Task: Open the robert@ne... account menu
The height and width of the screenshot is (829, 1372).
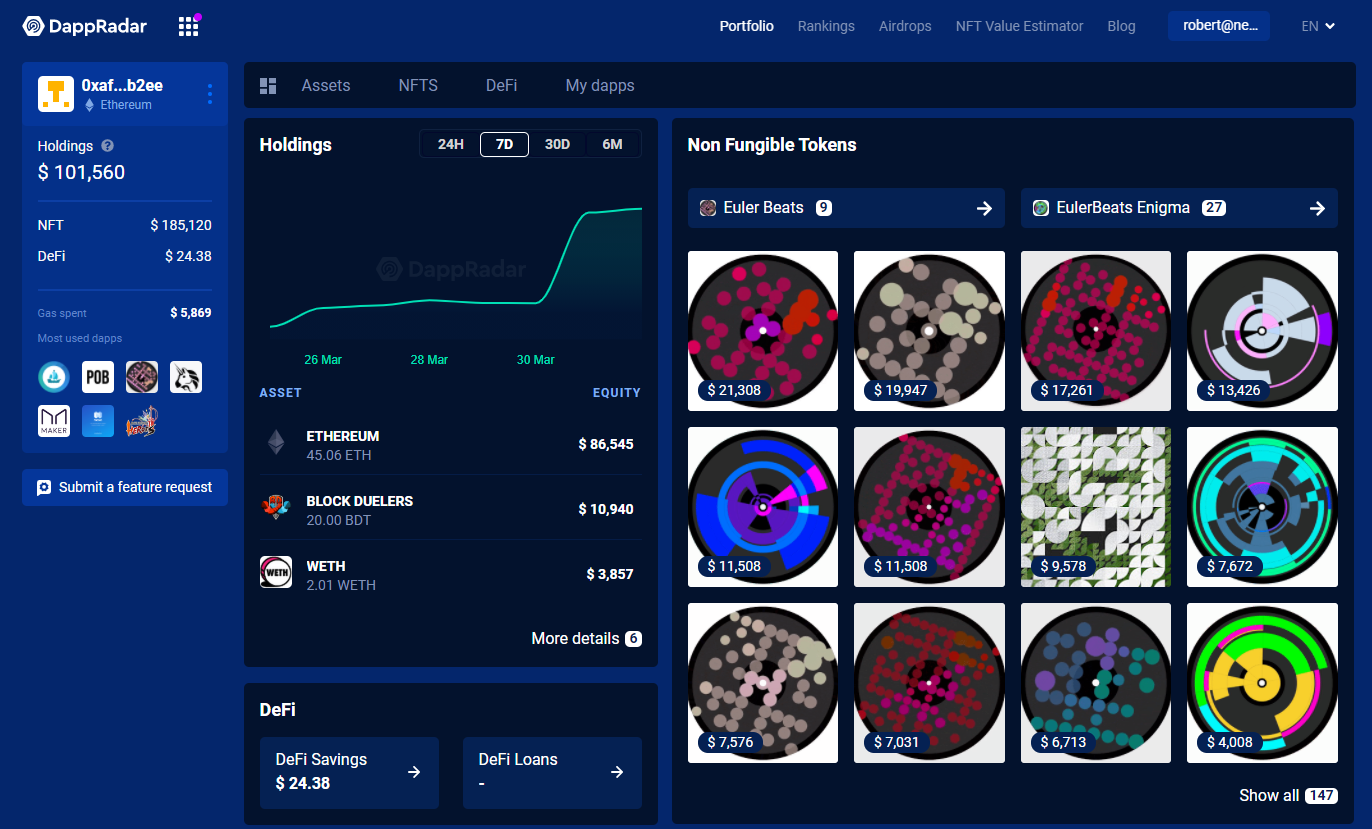Action: point(1219,26)
